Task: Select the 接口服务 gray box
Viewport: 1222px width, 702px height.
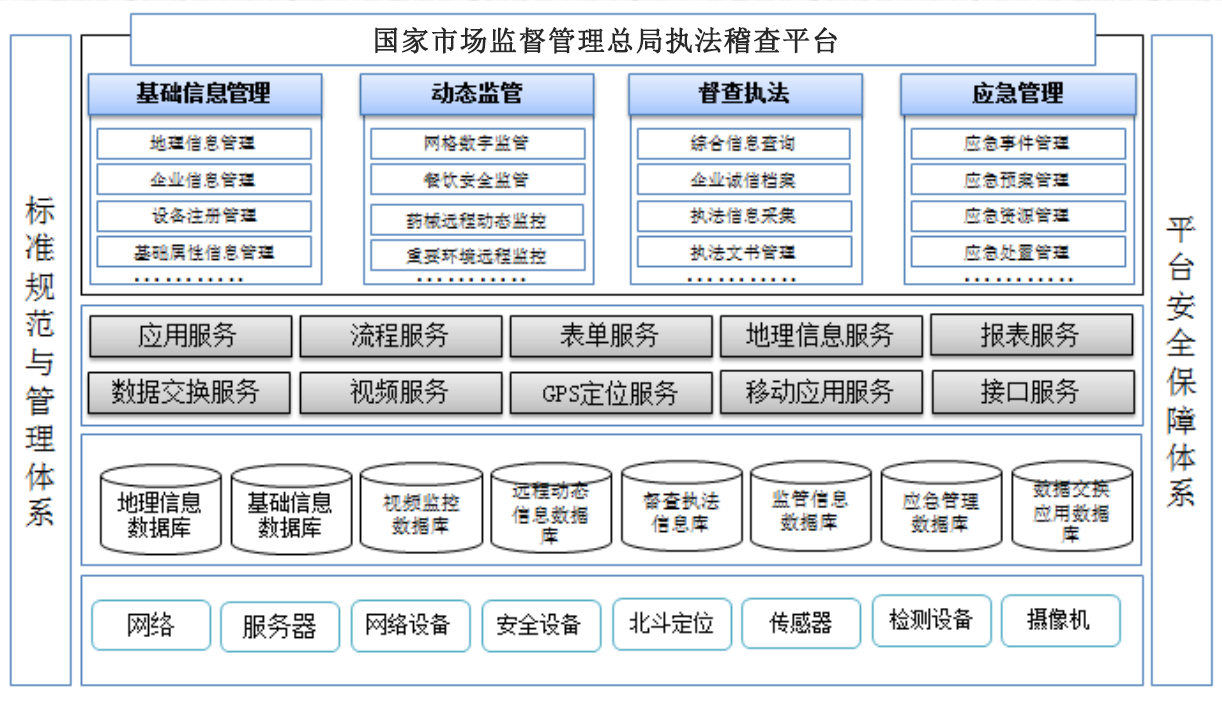Action: [1033, 392]
